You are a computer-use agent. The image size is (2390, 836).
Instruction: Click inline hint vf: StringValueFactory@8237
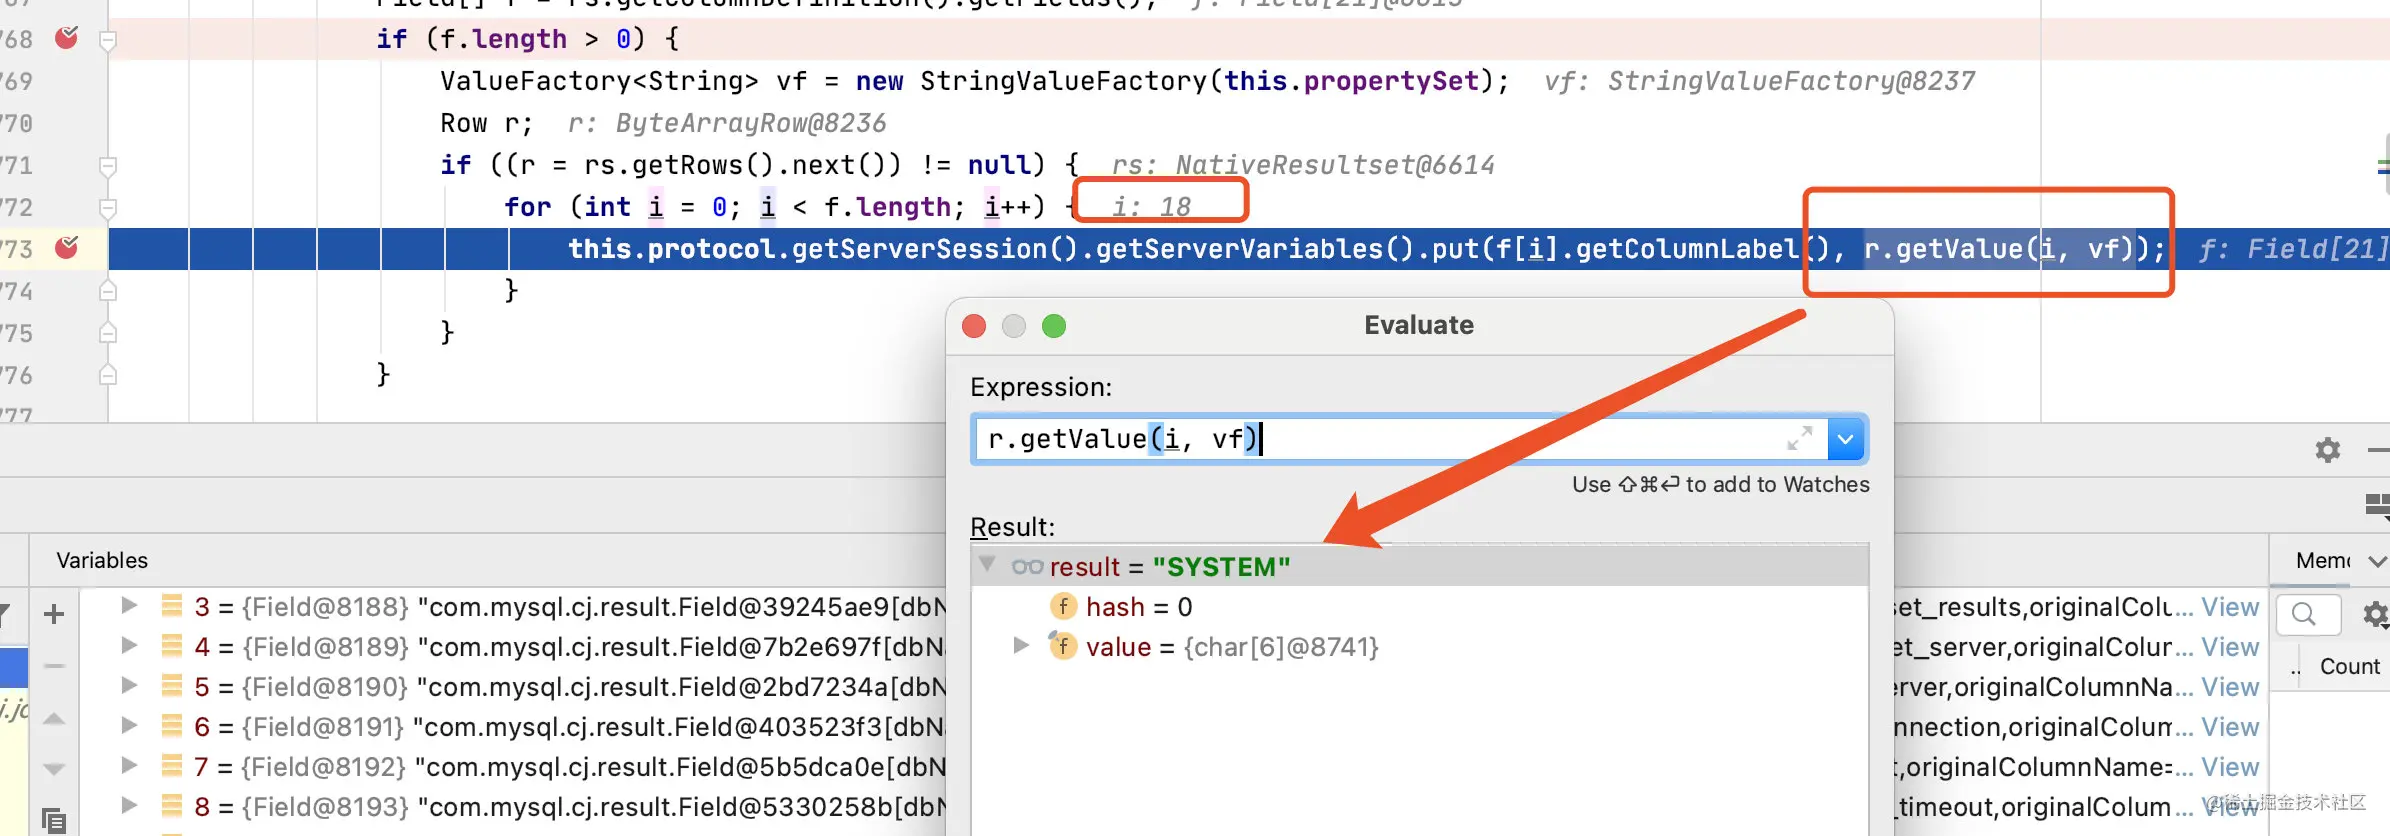1759,81
